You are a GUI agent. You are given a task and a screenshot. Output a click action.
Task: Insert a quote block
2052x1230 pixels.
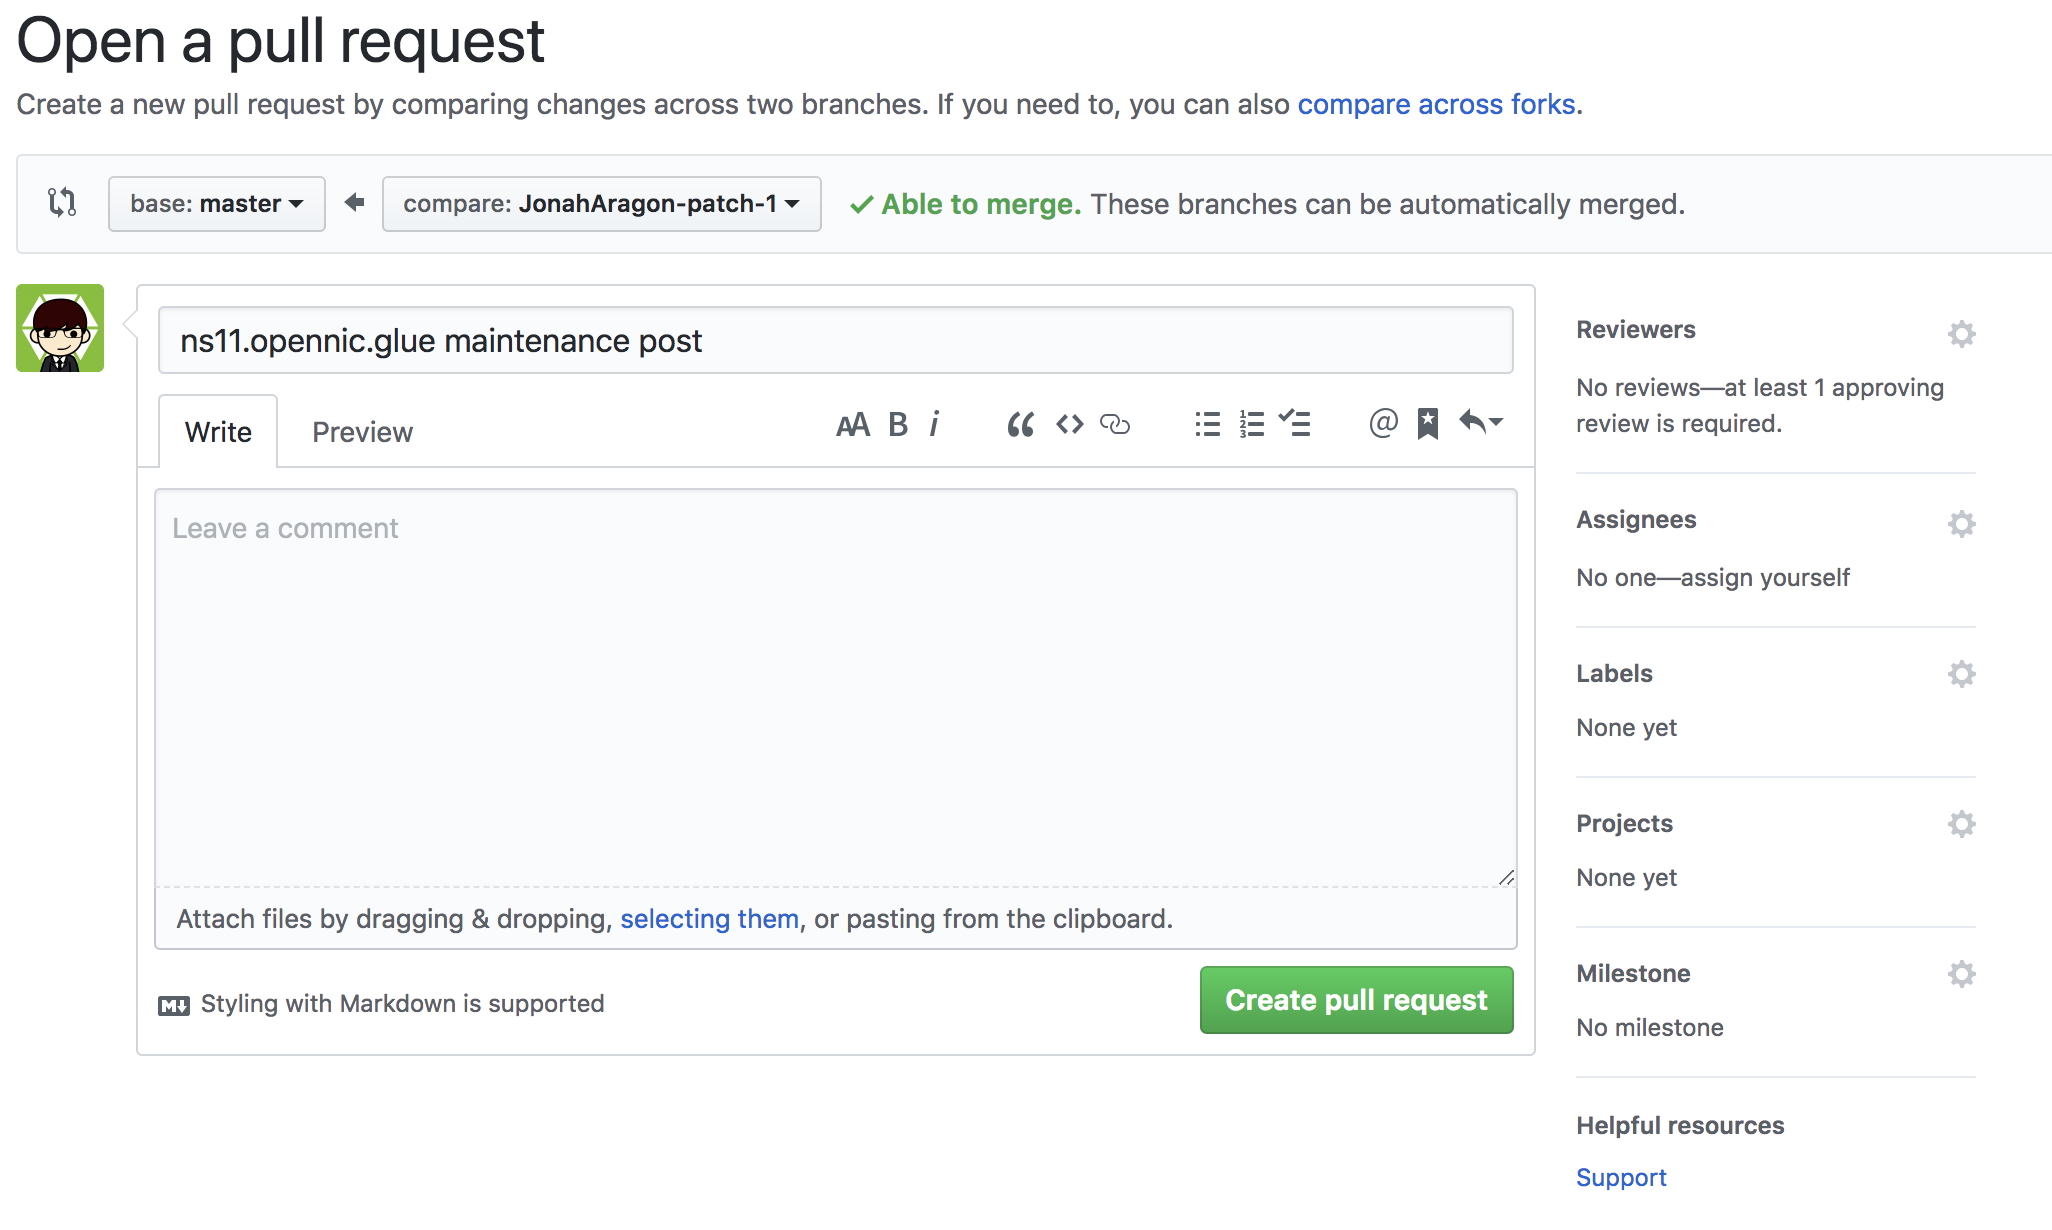tap(1020, 425)
